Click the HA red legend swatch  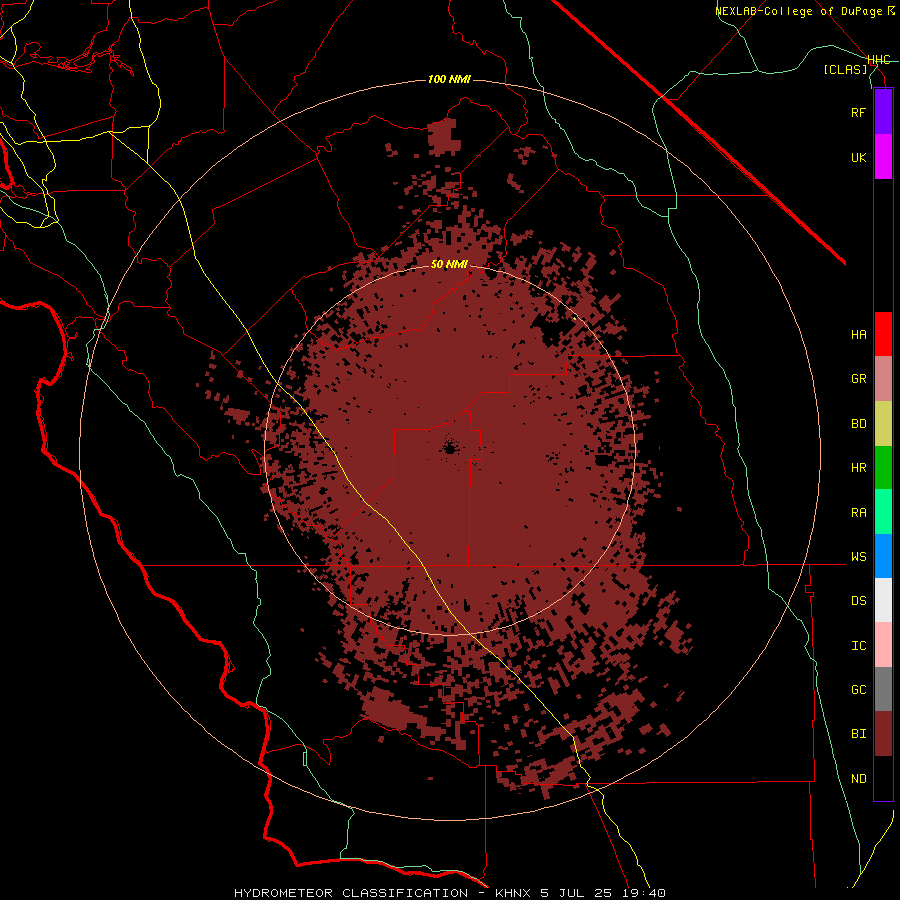[883, 334]
